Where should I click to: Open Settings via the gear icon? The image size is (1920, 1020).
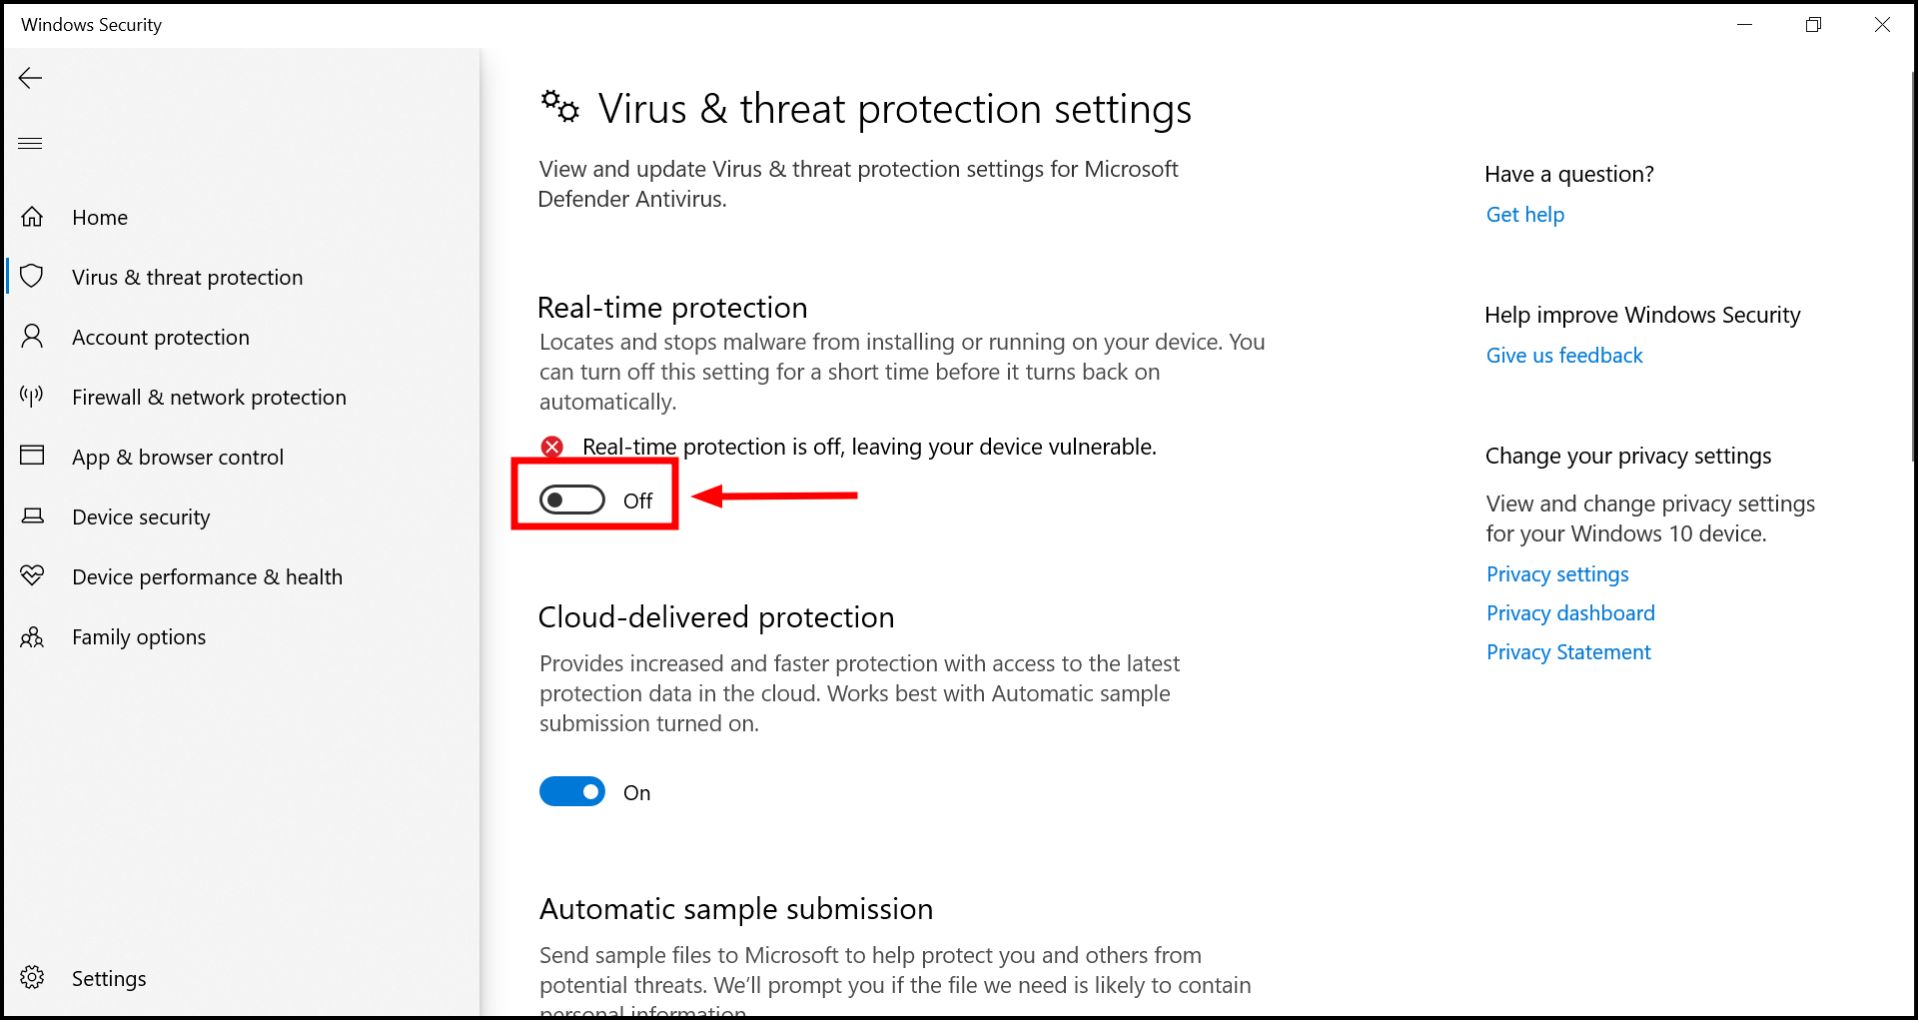32,977
